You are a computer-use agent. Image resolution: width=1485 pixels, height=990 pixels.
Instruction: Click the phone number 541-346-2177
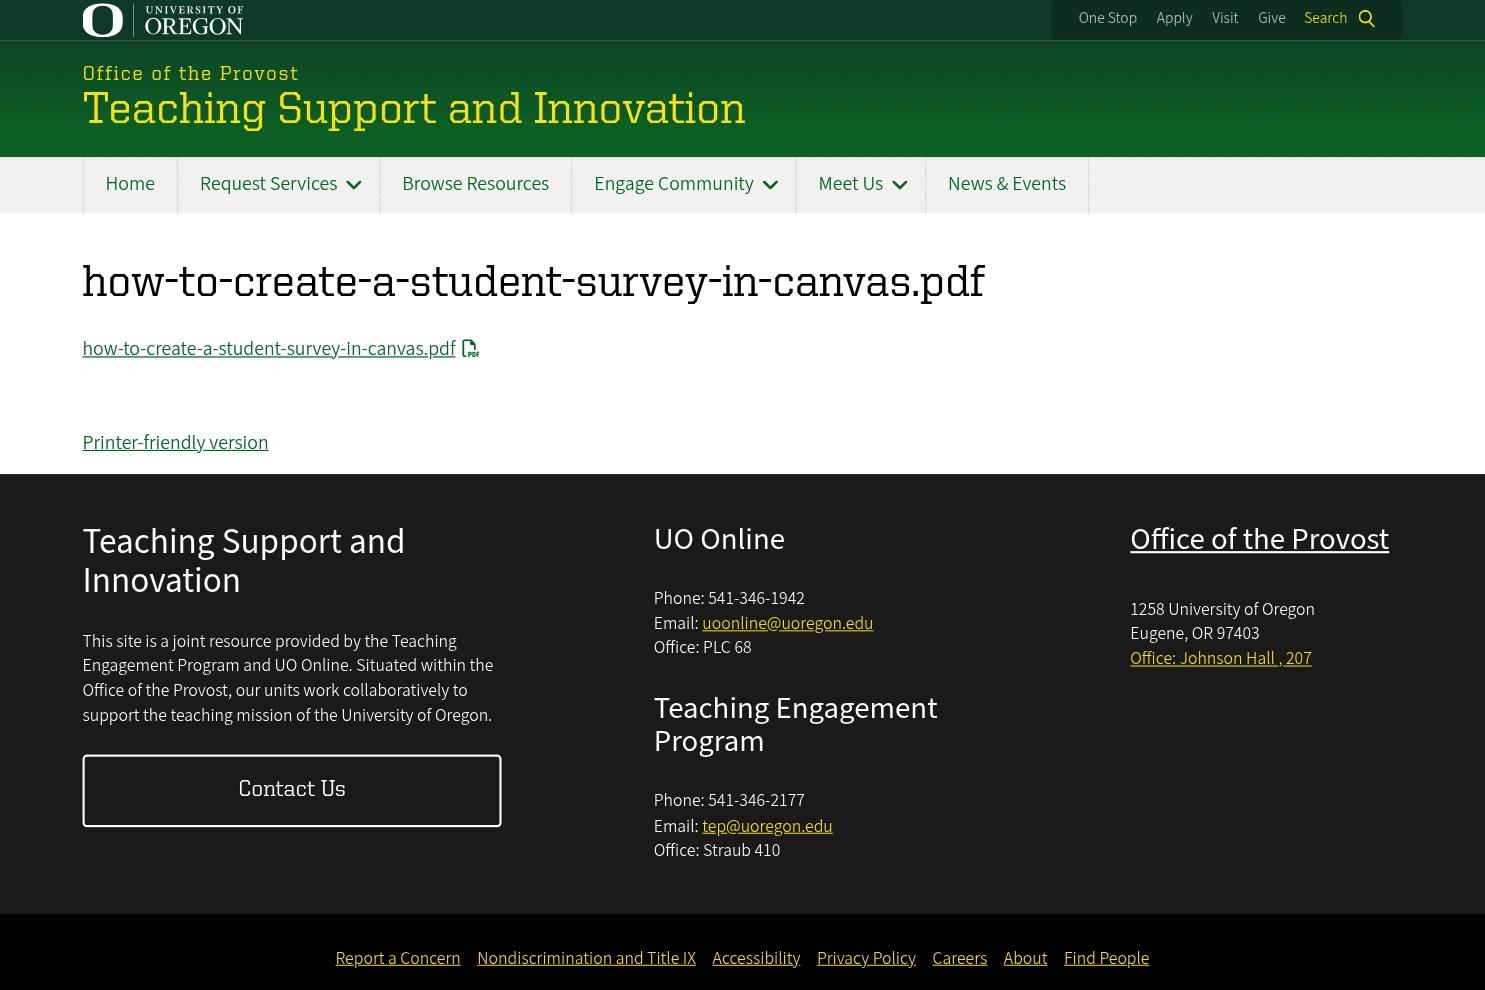pos(756,800)
